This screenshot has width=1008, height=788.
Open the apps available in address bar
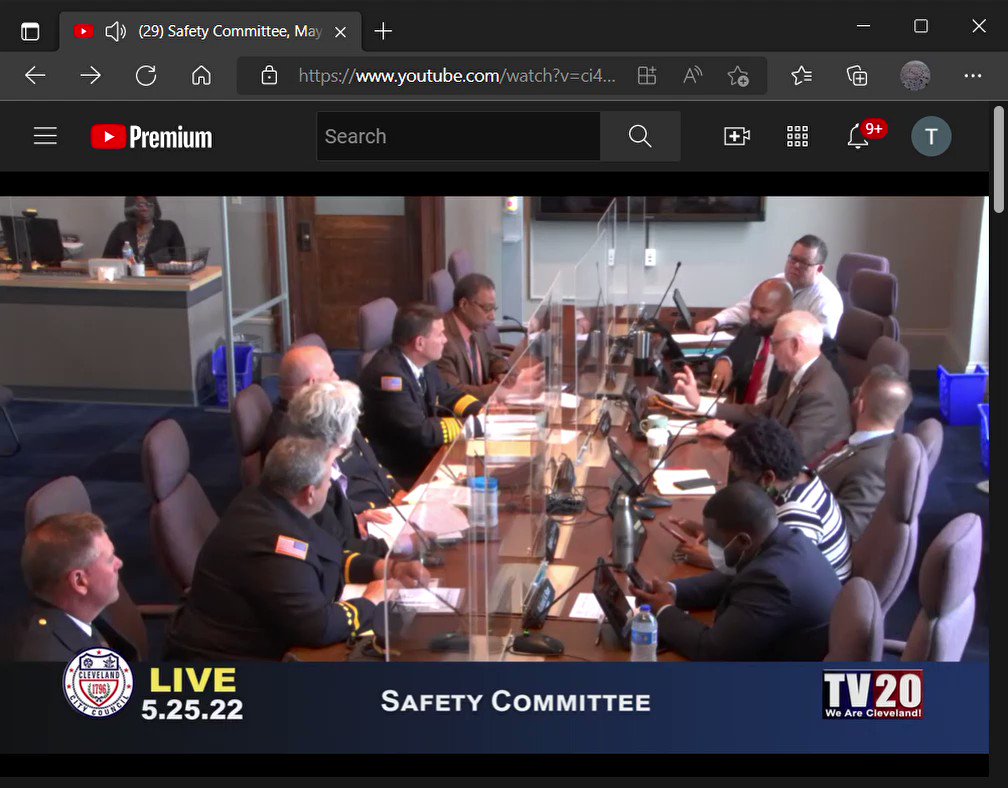point(647,76)
